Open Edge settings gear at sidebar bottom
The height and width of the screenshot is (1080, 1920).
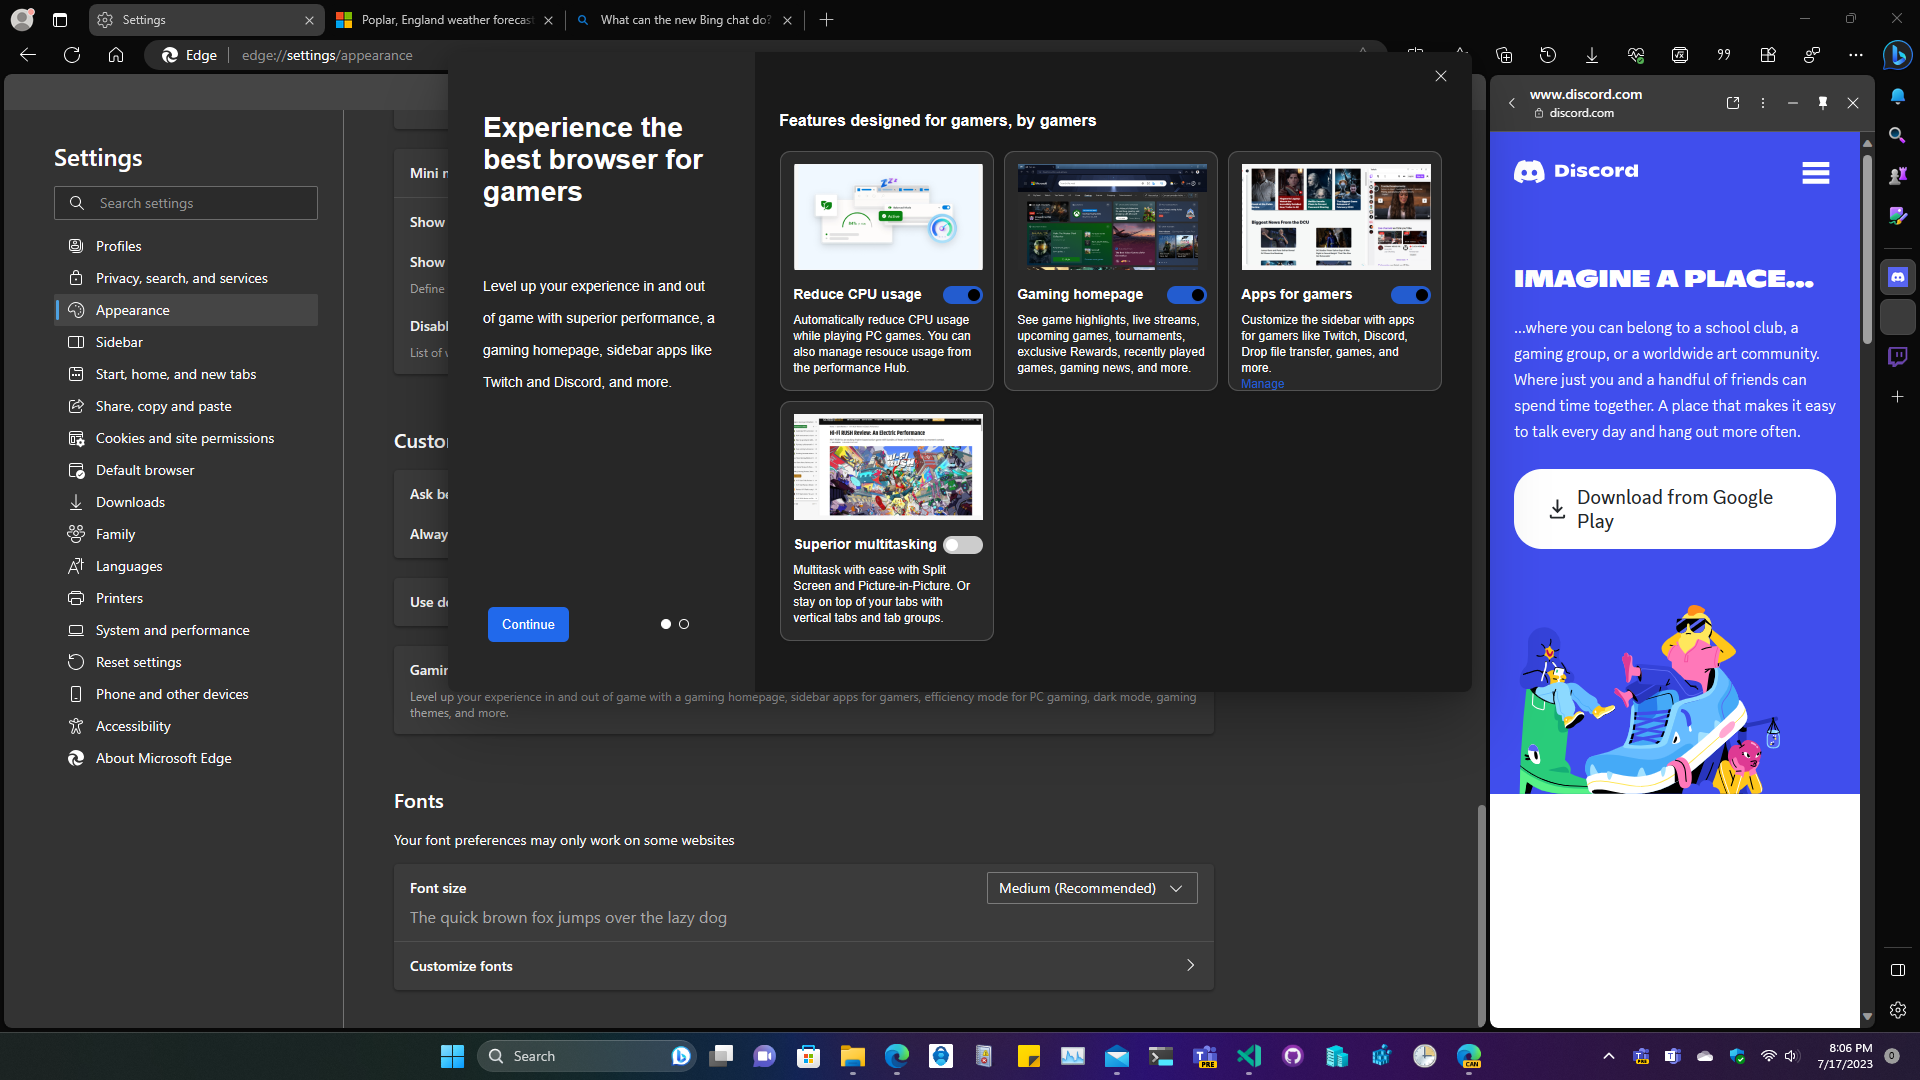click(x=1897, y=1010)
